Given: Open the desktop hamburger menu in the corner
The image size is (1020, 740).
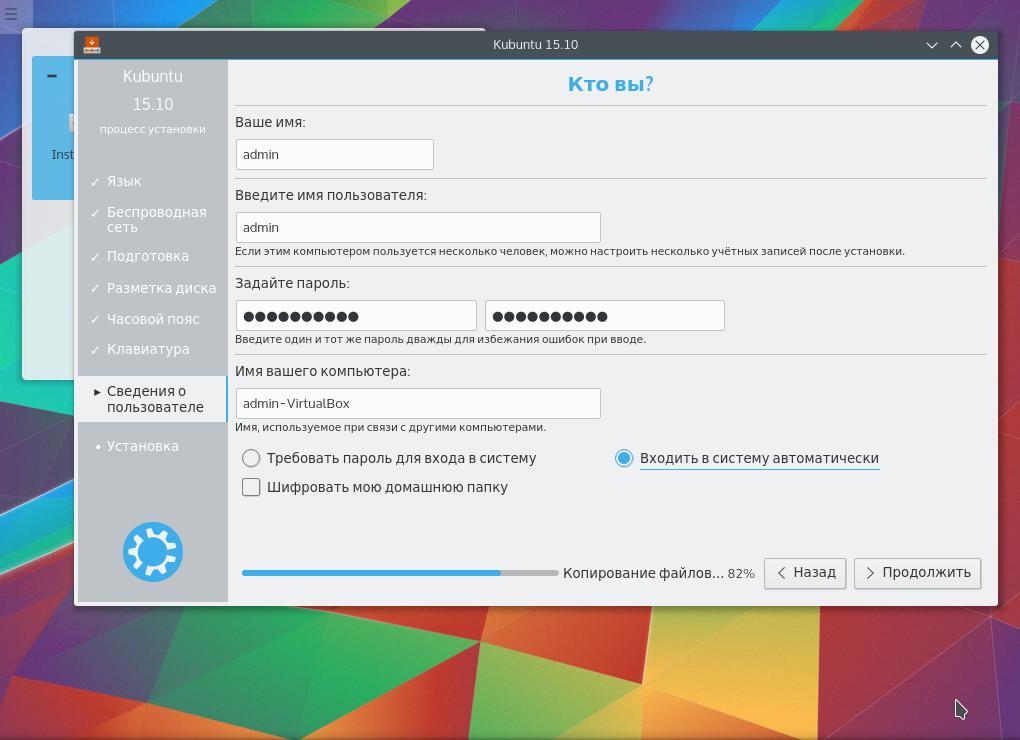Looking at the screenshot, I should point(11,14).
